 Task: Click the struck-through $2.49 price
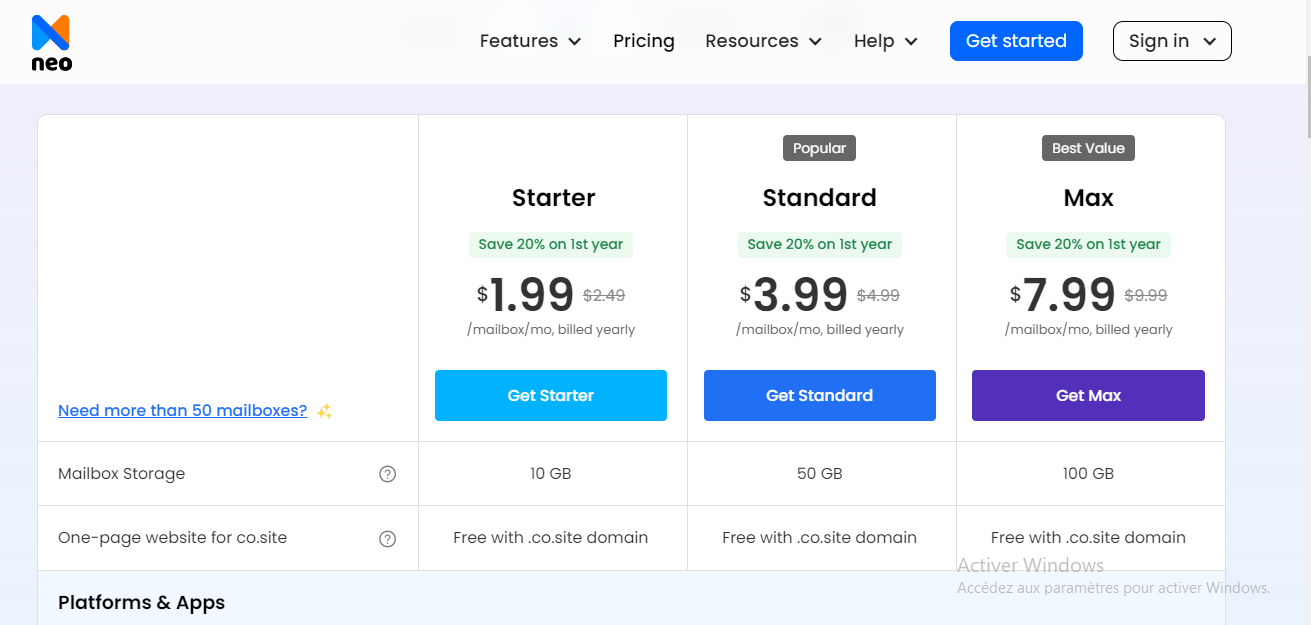click(604, 296)
